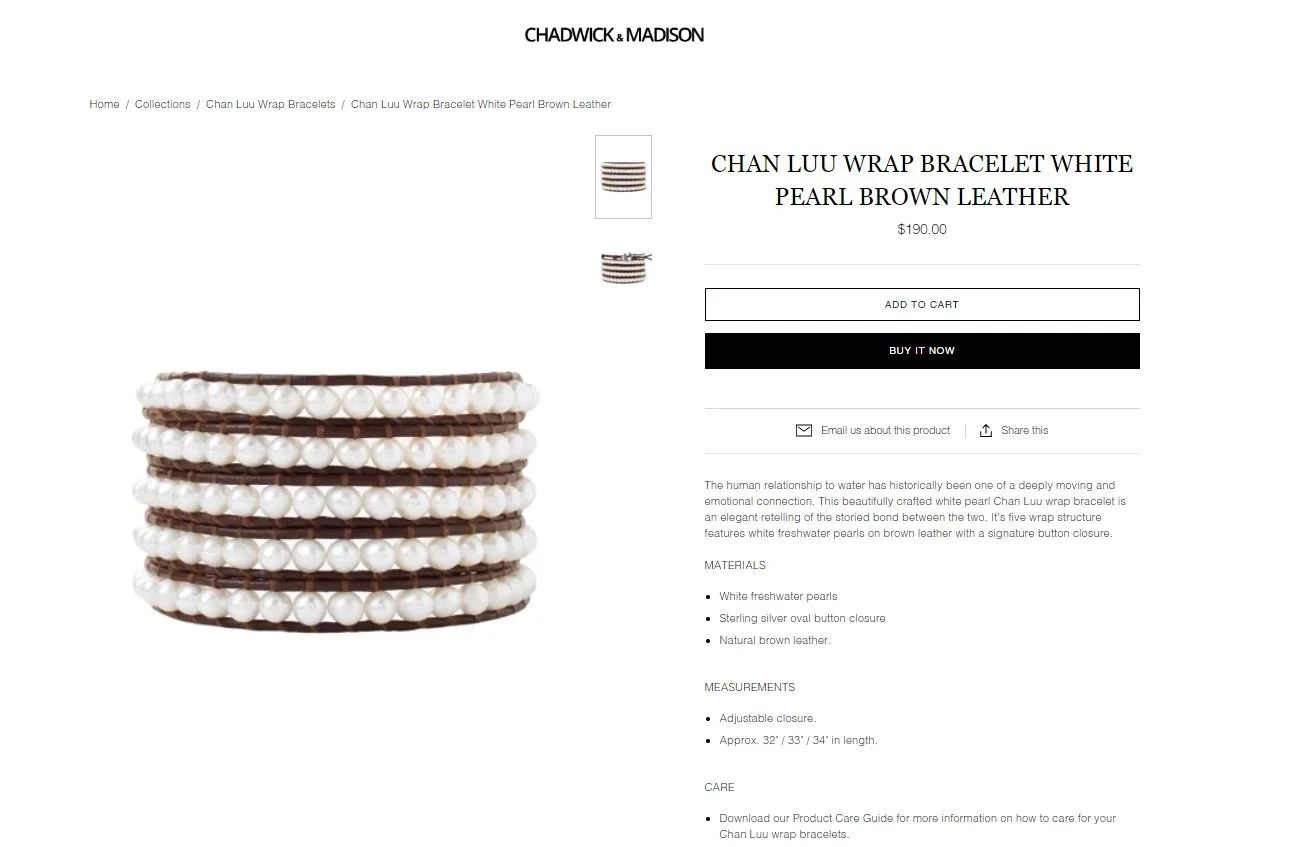Screen dimensions: 1295x847
Task: Click the $190.00 price
Action: coord(922,229)
